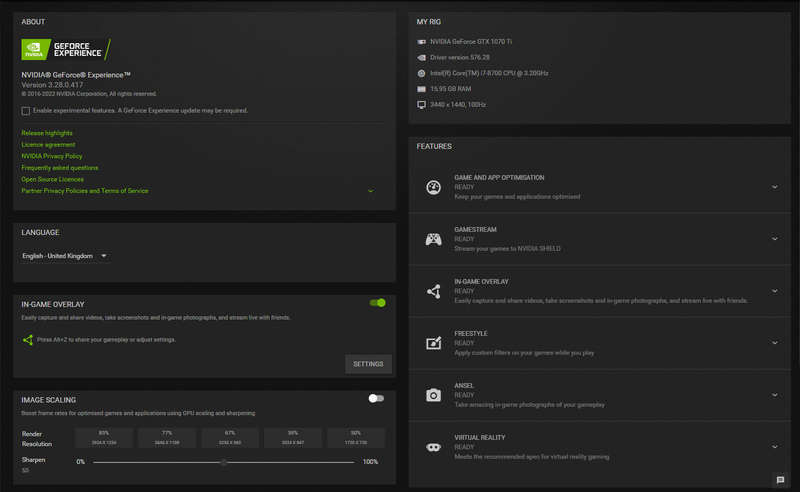
Task: Expand the Freestyle feature chevron
Action: point(774,342)
